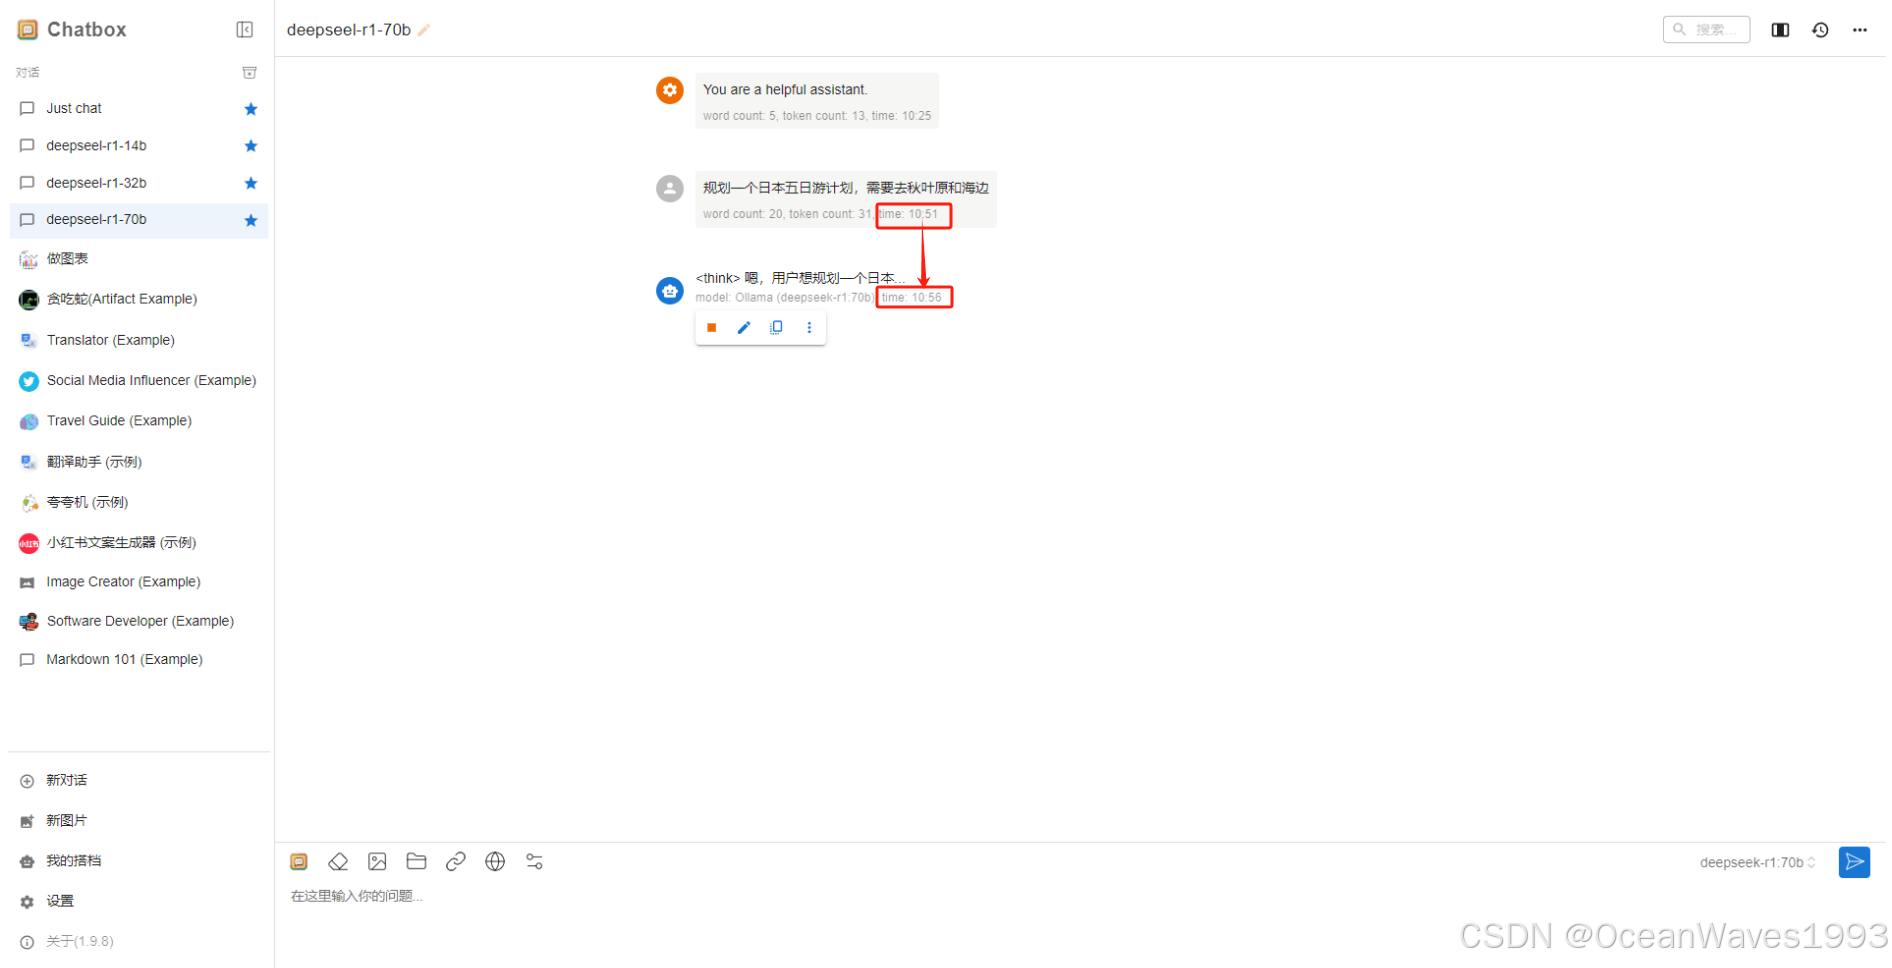Attach a file using folder icon
This screenshot has width=1892, height=968.
[417, 862]
